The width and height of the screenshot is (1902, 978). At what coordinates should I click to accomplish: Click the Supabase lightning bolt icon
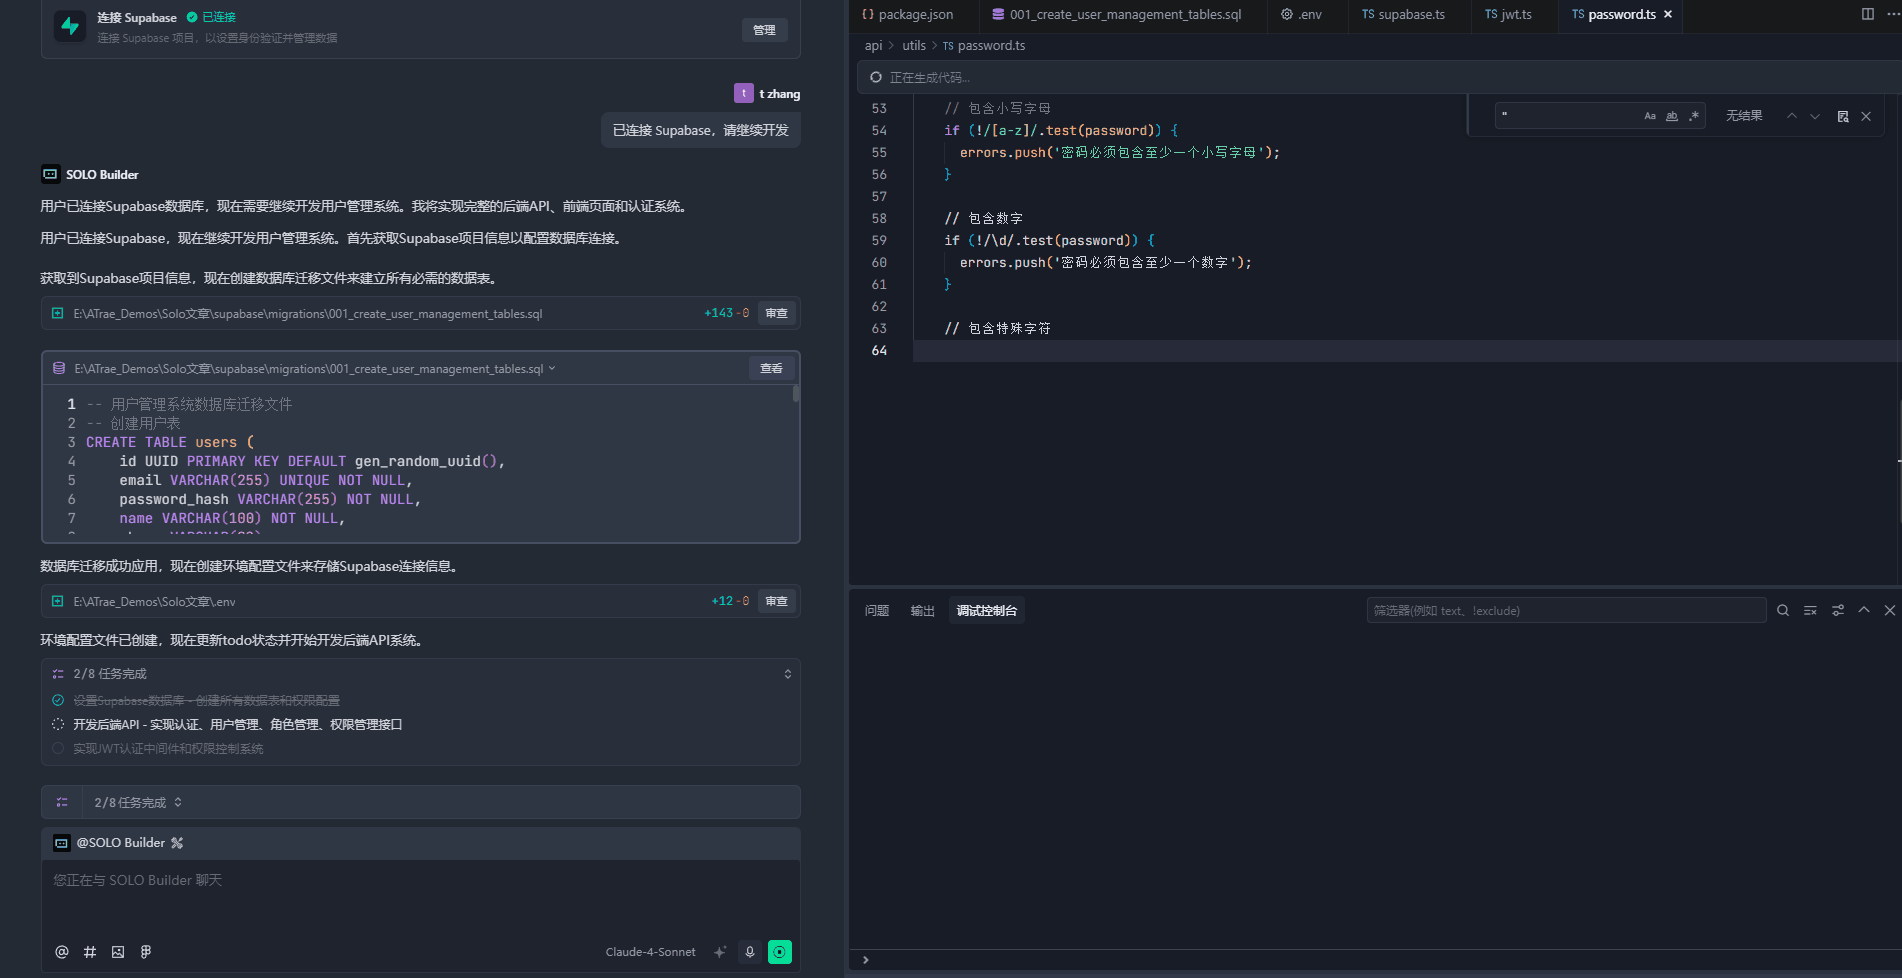pos(70,26)
